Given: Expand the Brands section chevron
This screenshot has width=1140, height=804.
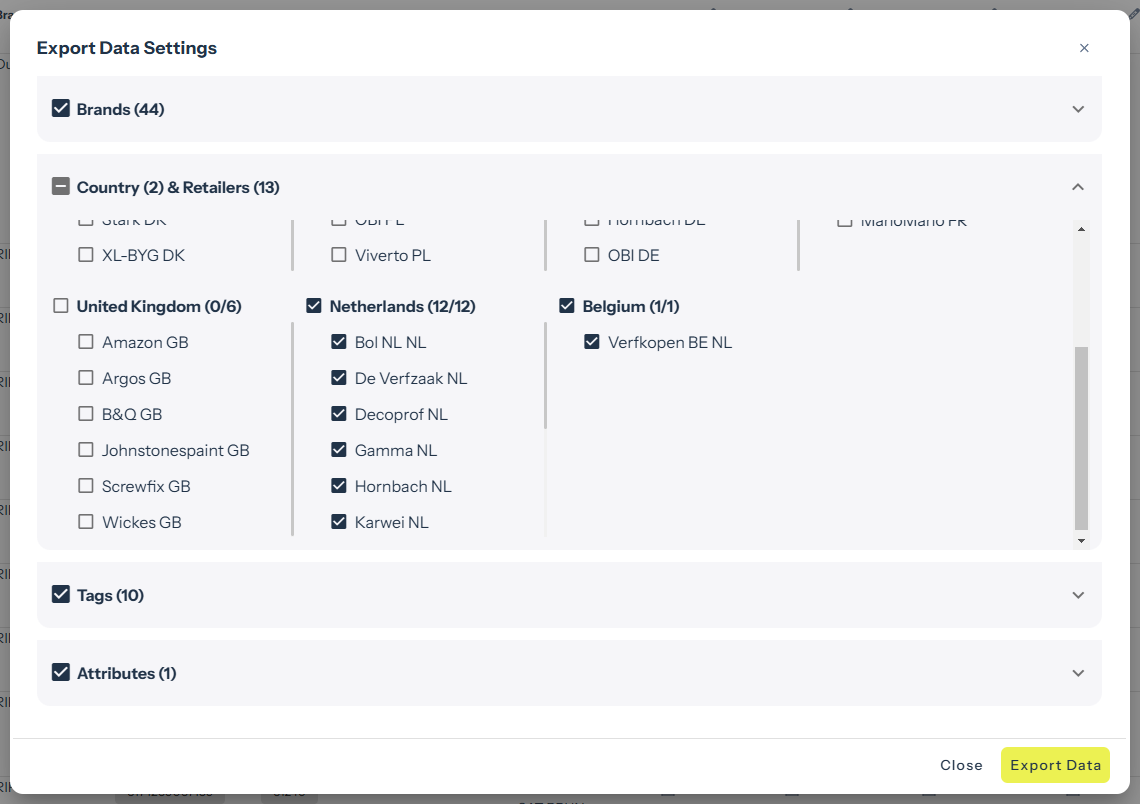Looking at the screenshot, I should click(1078, 109).
